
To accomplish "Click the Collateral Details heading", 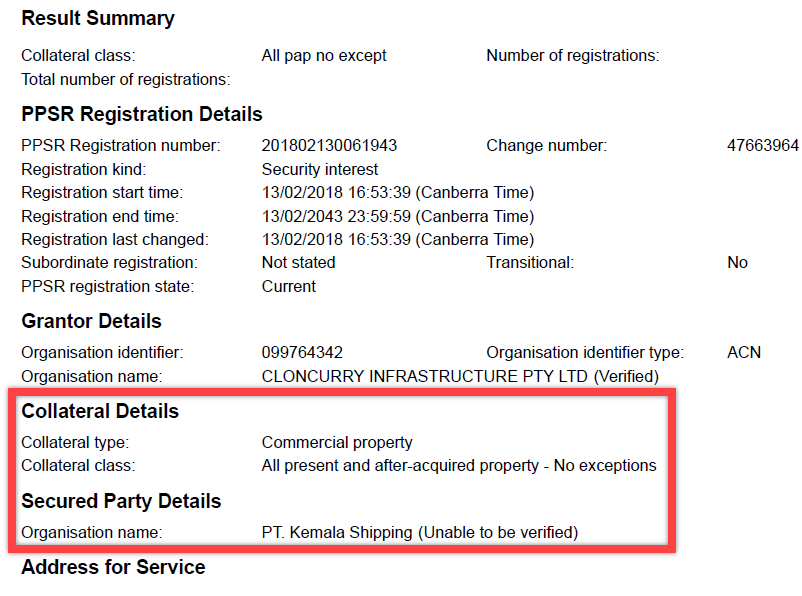I will coord(100,411).
